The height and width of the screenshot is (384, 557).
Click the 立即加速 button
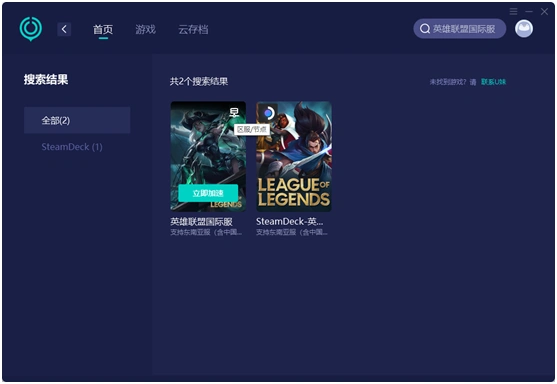pyautogui.click(x=208, y=193)
